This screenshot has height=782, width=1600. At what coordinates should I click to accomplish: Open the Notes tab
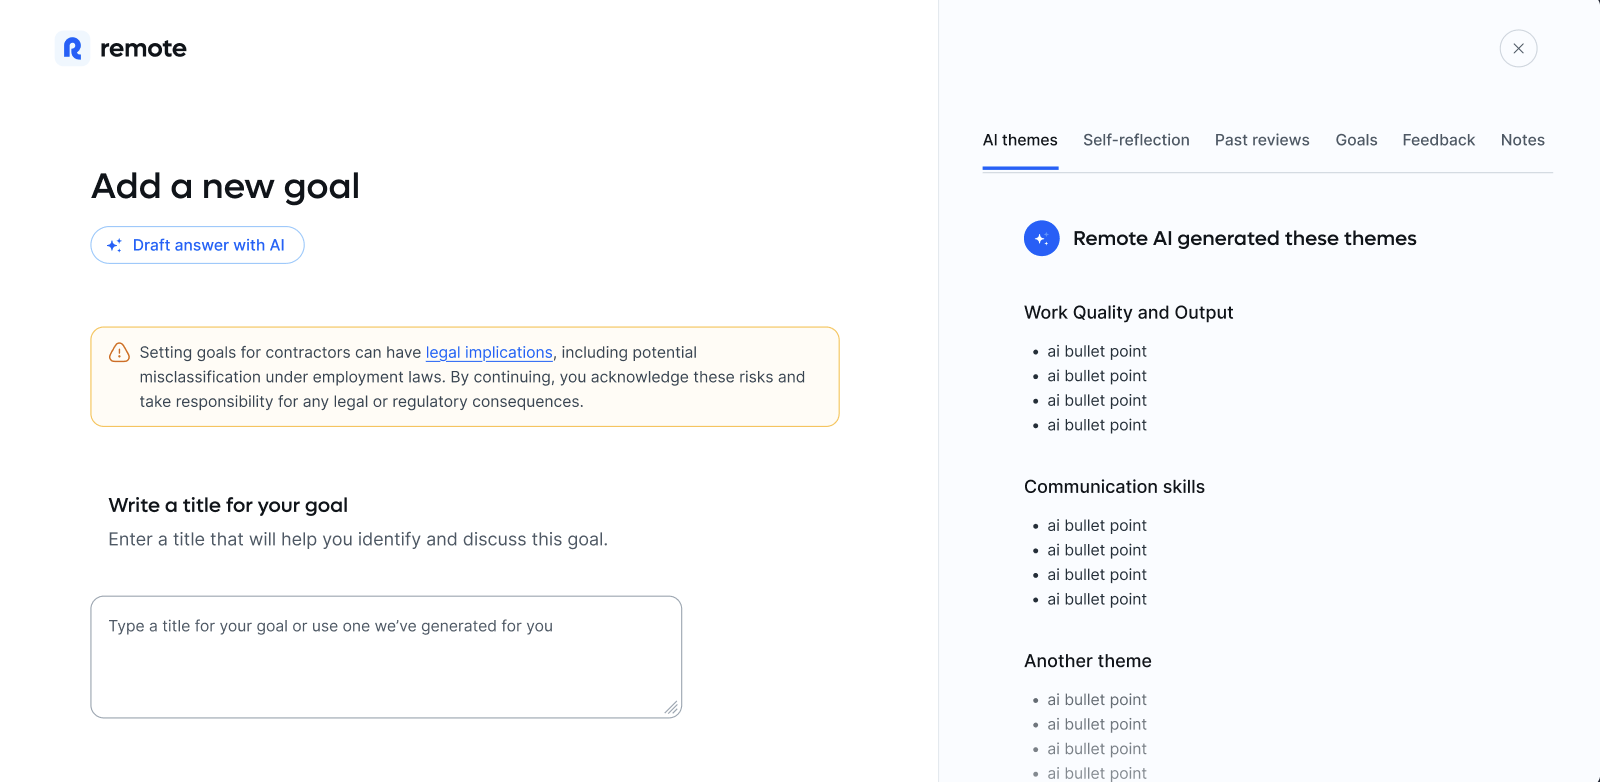pyautogui.click(x=1522, y=140)
